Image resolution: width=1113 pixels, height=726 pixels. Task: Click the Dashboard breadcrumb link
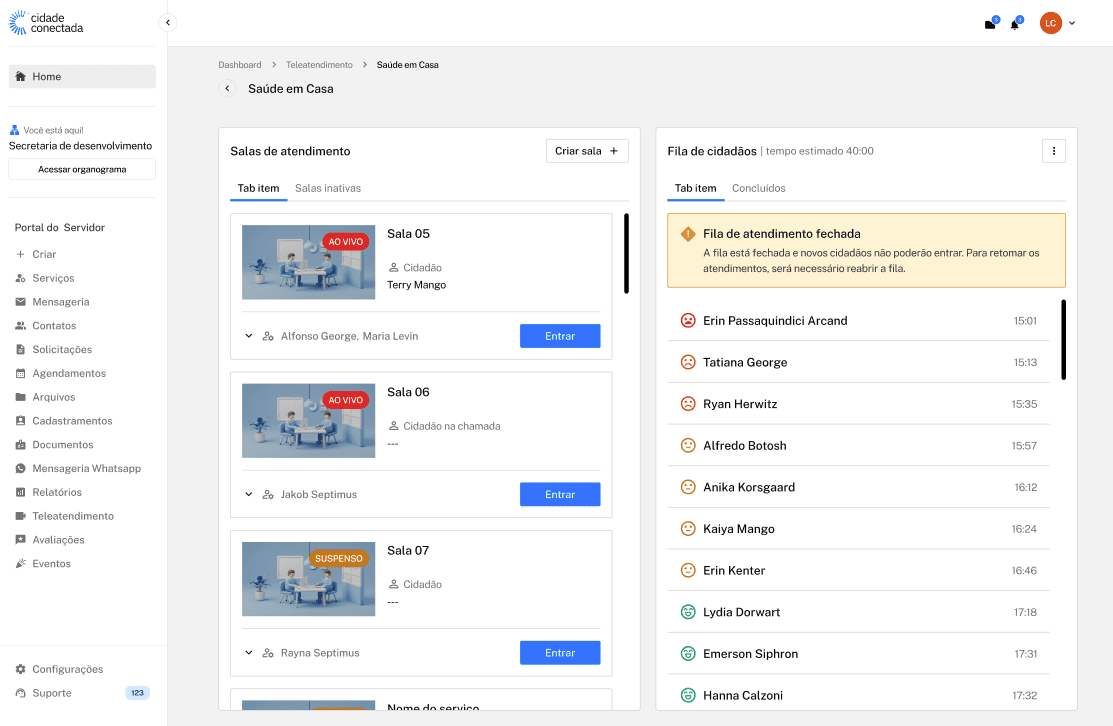click(x=240, y=65)
